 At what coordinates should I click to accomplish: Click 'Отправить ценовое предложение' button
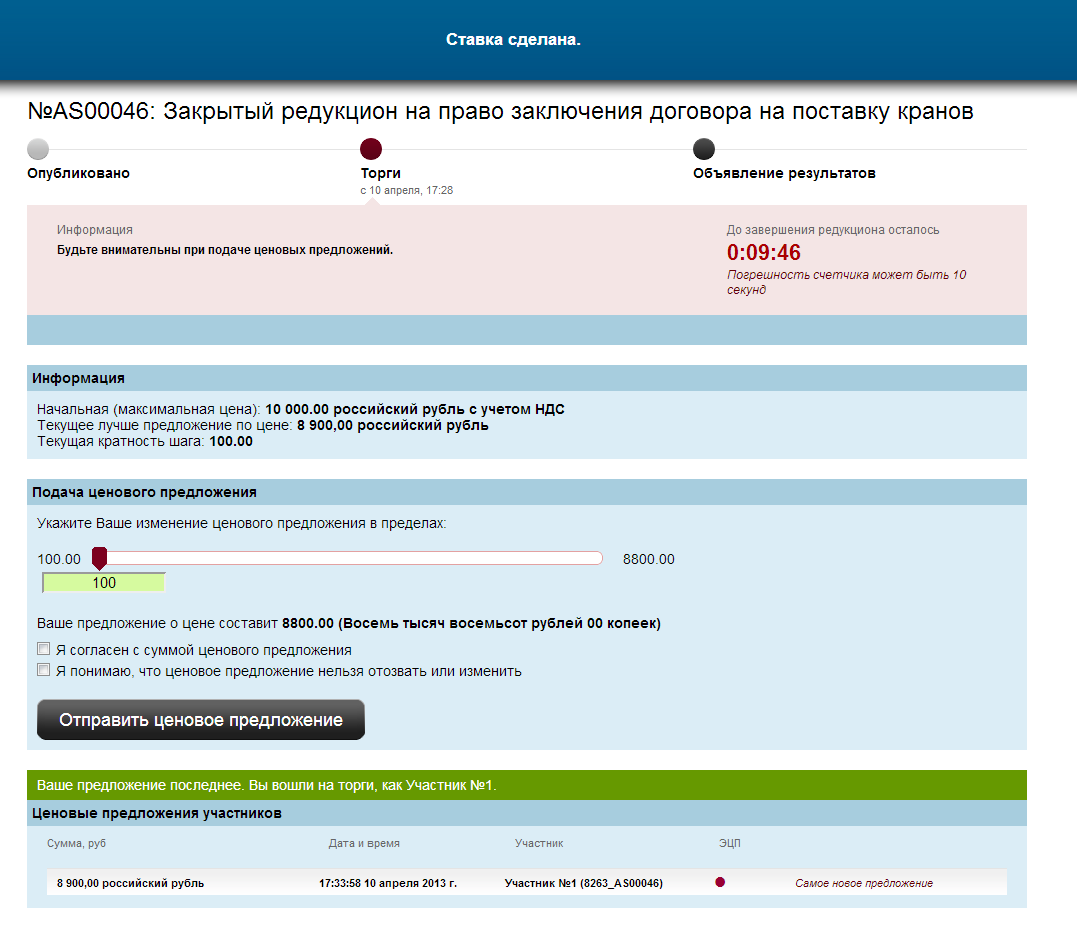pyautogui.click(x=201, y=719)
